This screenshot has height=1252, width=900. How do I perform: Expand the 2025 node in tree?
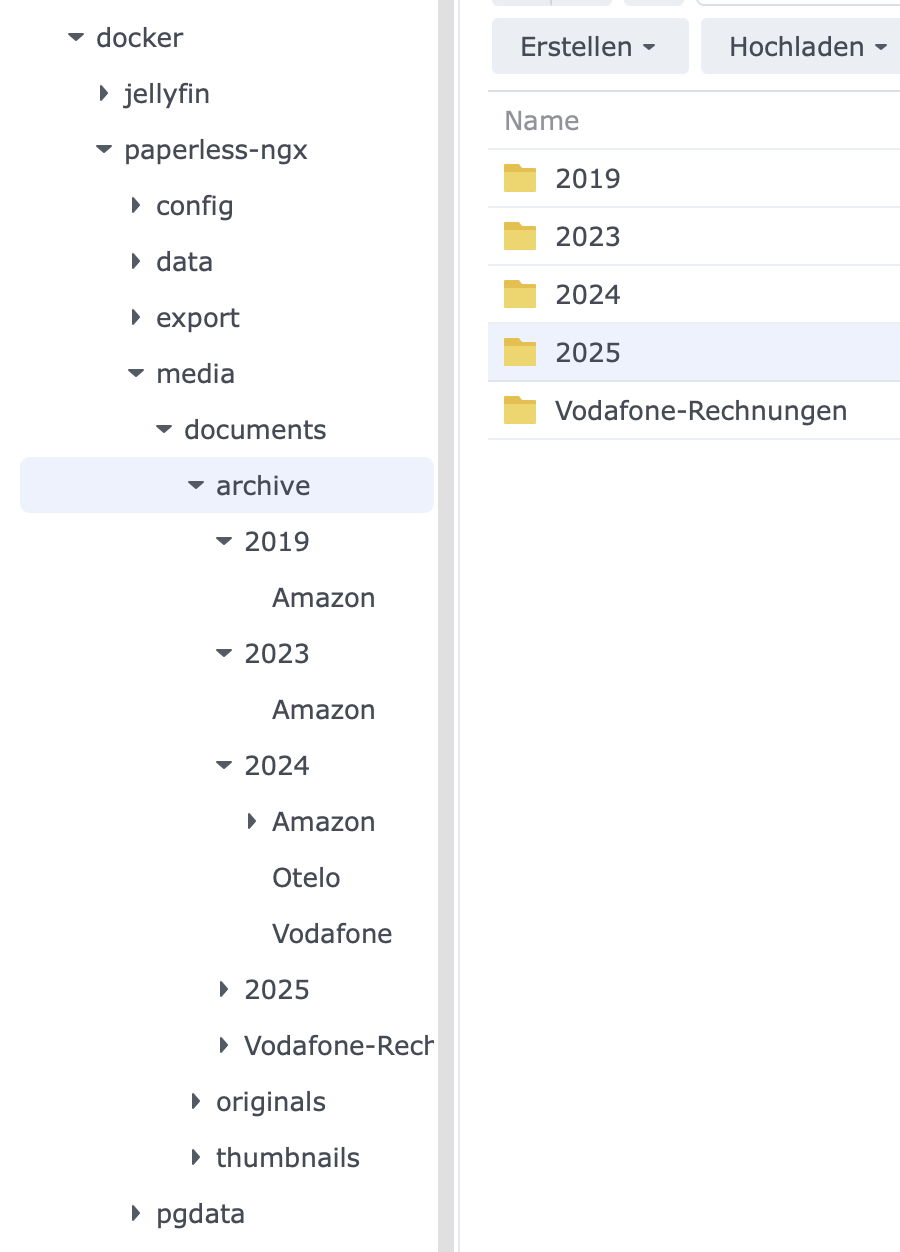(224, 990)
